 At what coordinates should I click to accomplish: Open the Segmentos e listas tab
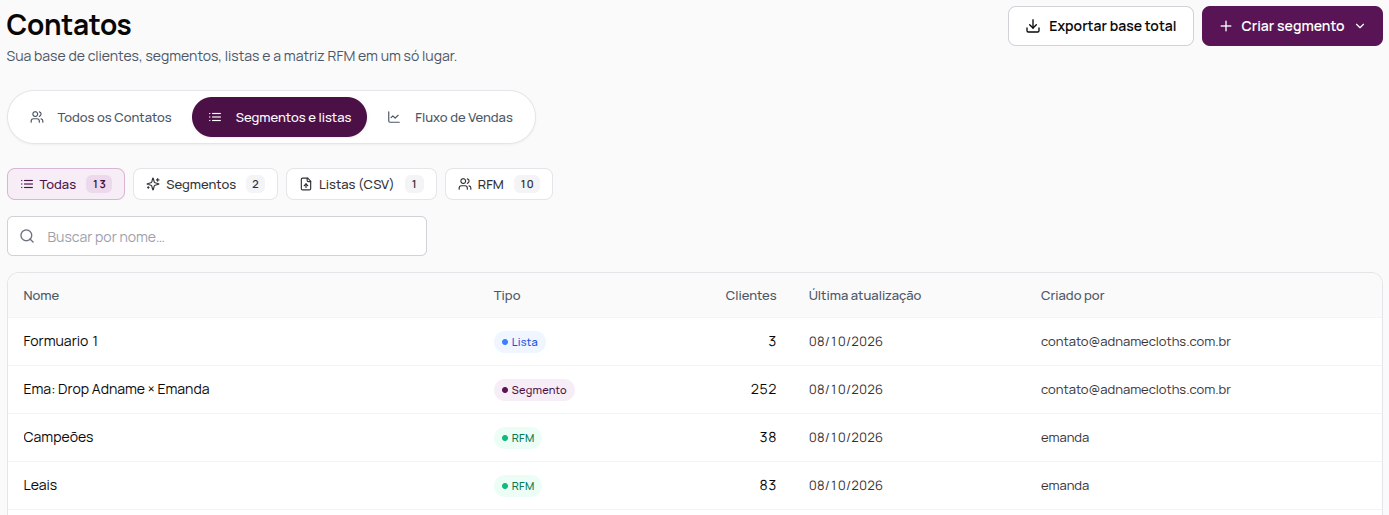coord(279,117)
